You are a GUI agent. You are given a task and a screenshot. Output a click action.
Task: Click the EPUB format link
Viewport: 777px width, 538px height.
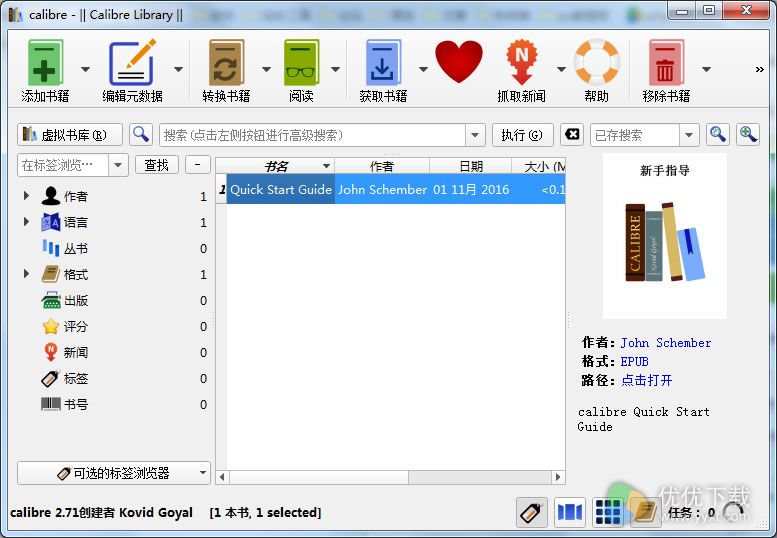(x=634, y=362)
